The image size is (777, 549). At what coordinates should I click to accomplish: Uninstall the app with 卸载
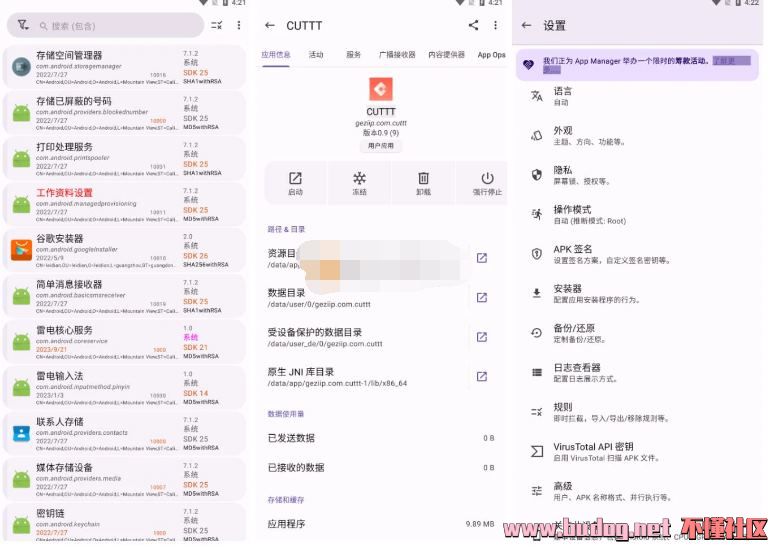coord(423,183)
